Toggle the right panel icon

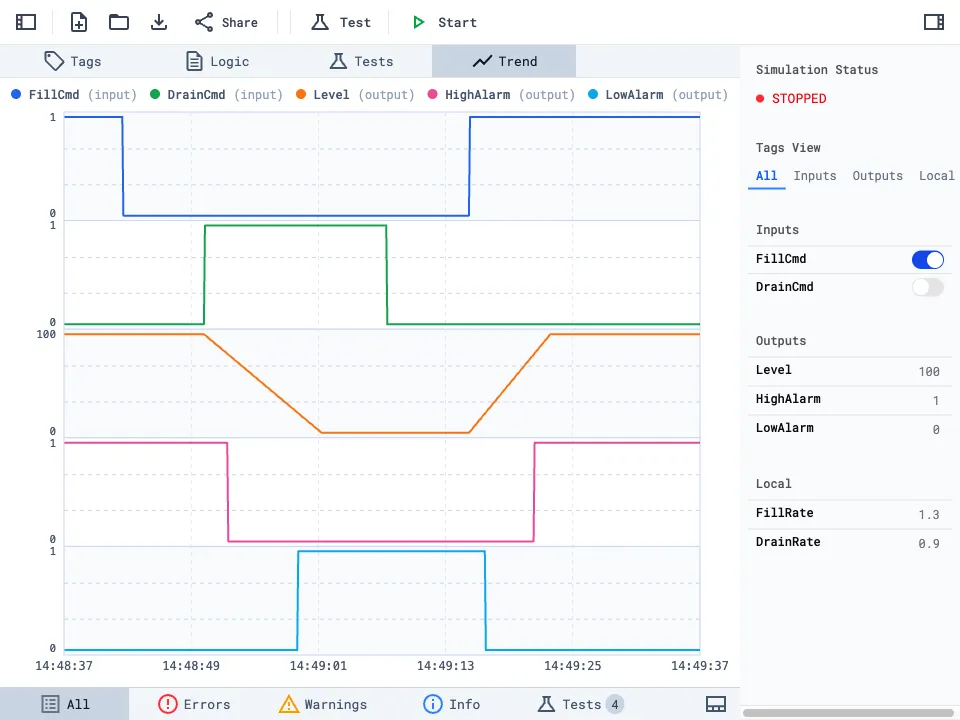[933, 21]
